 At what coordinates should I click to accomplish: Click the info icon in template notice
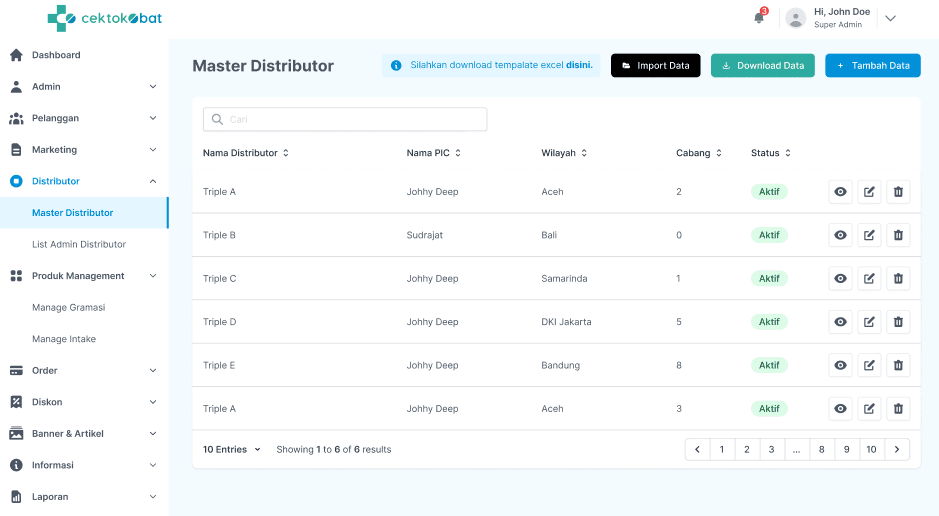point(396,66)
